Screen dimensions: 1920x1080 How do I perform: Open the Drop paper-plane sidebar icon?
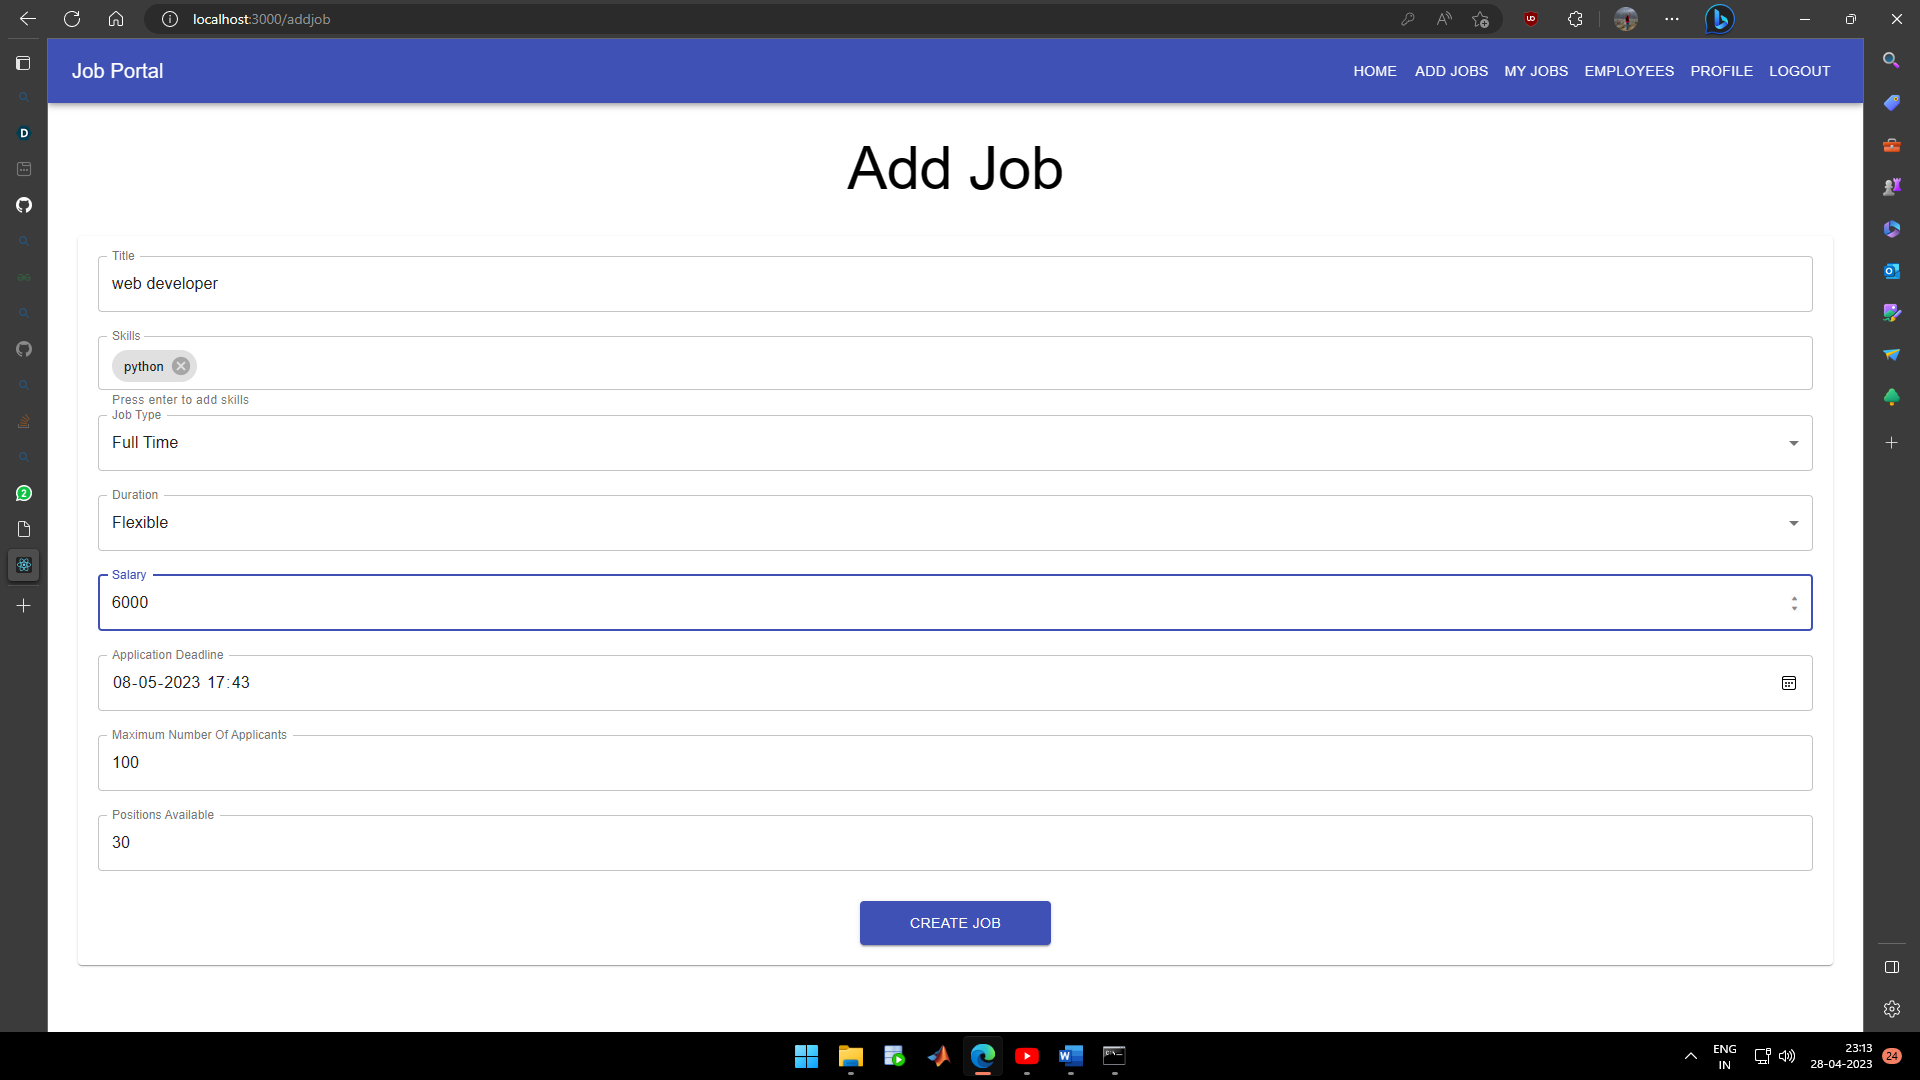[1892, 355]
